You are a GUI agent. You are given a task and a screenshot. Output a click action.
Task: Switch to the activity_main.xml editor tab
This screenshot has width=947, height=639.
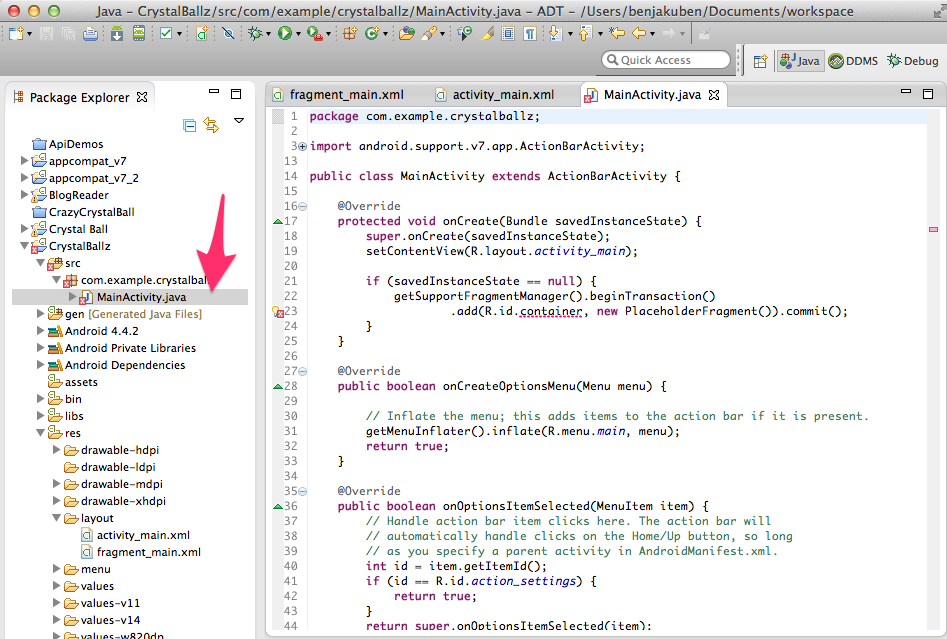(502, 95)
